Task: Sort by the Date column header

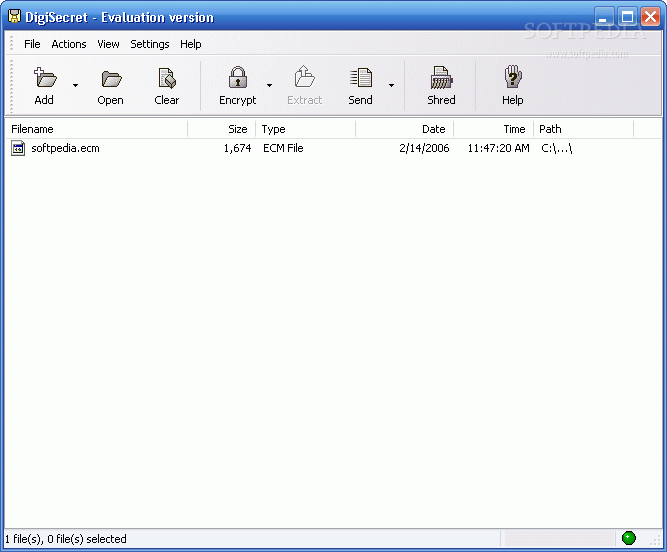Action: click(x=405, y=129)
